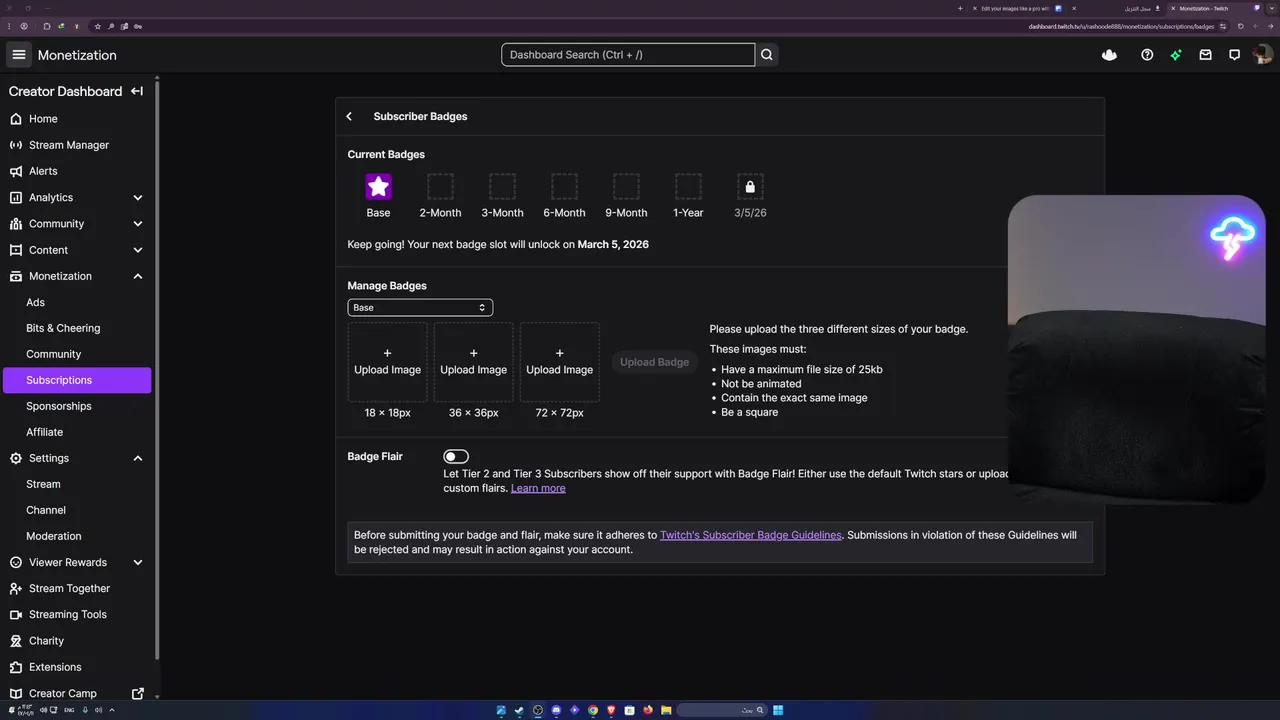Screen dimensions: 1280x720
Task: Open Creator Camp external link
Action: [x=77, y=693]
